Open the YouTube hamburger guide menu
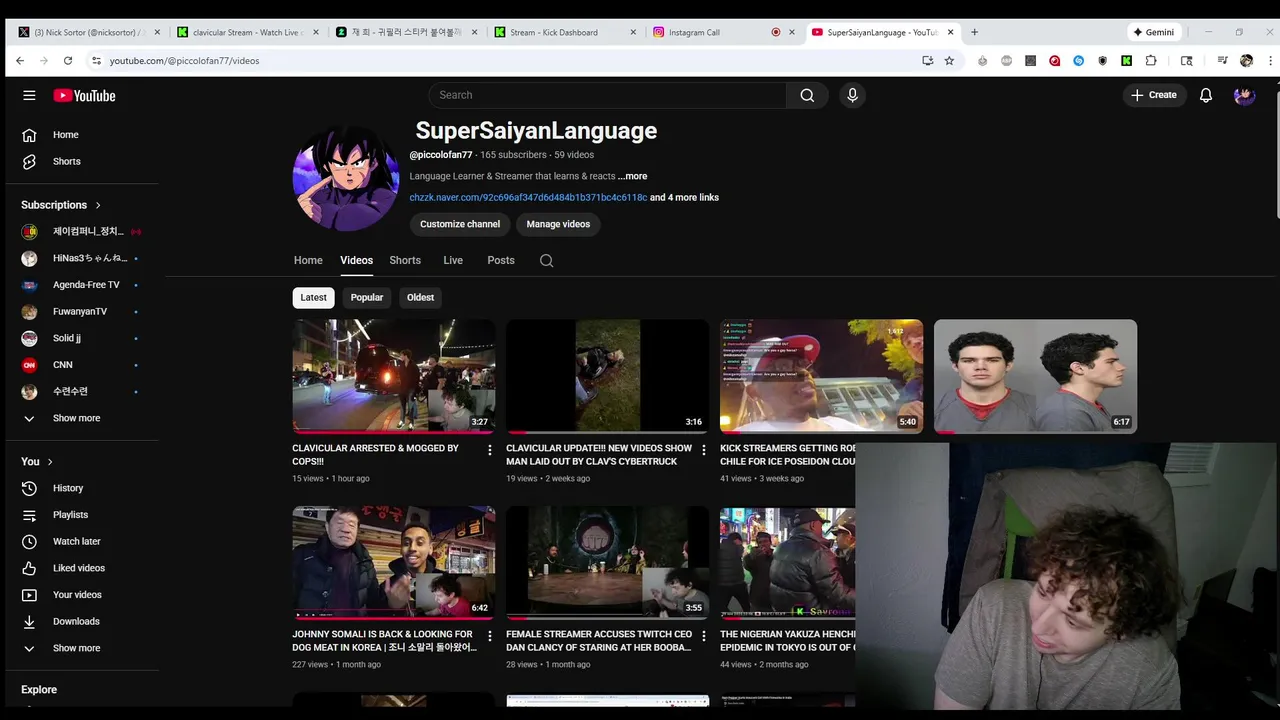This screenshot has height=720, width=1280. 29,95
